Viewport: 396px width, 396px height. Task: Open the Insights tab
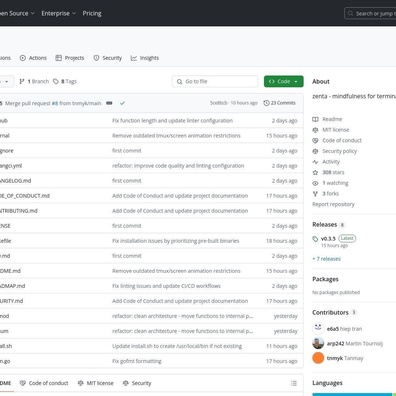pos(145,58)
